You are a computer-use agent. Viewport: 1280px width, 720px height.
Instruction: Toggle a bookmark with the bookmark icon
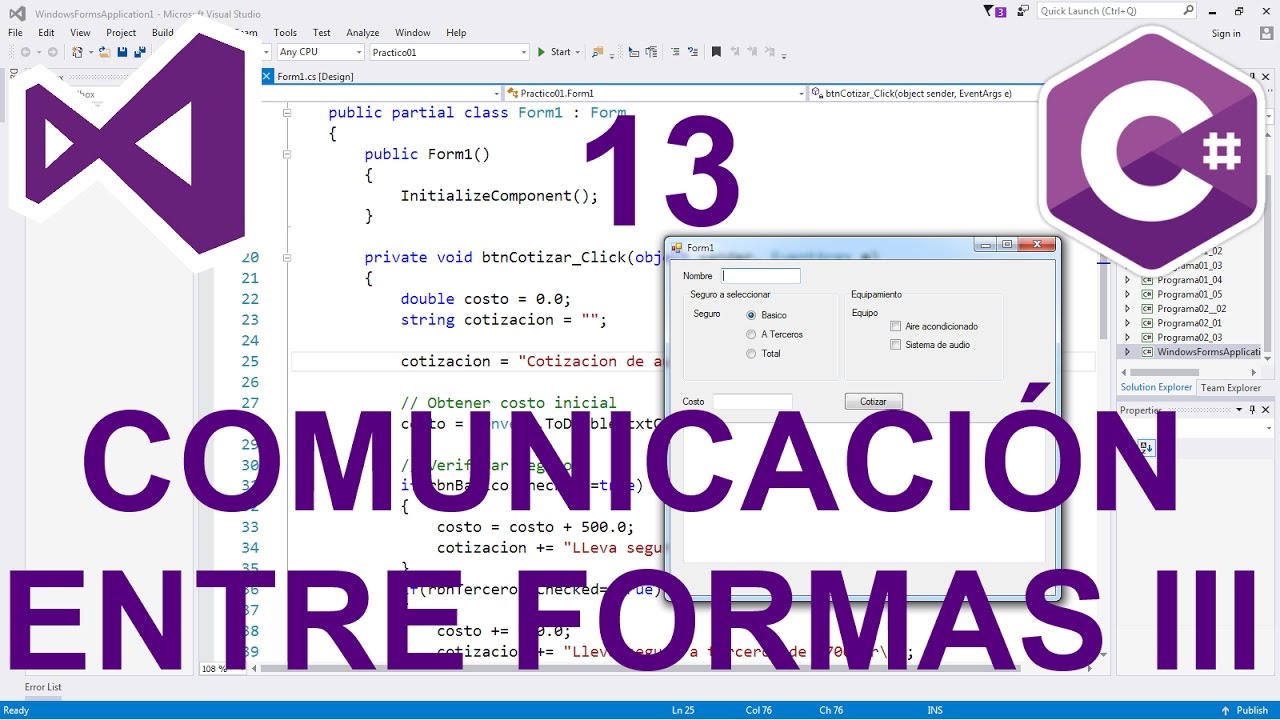click(716, 52)
